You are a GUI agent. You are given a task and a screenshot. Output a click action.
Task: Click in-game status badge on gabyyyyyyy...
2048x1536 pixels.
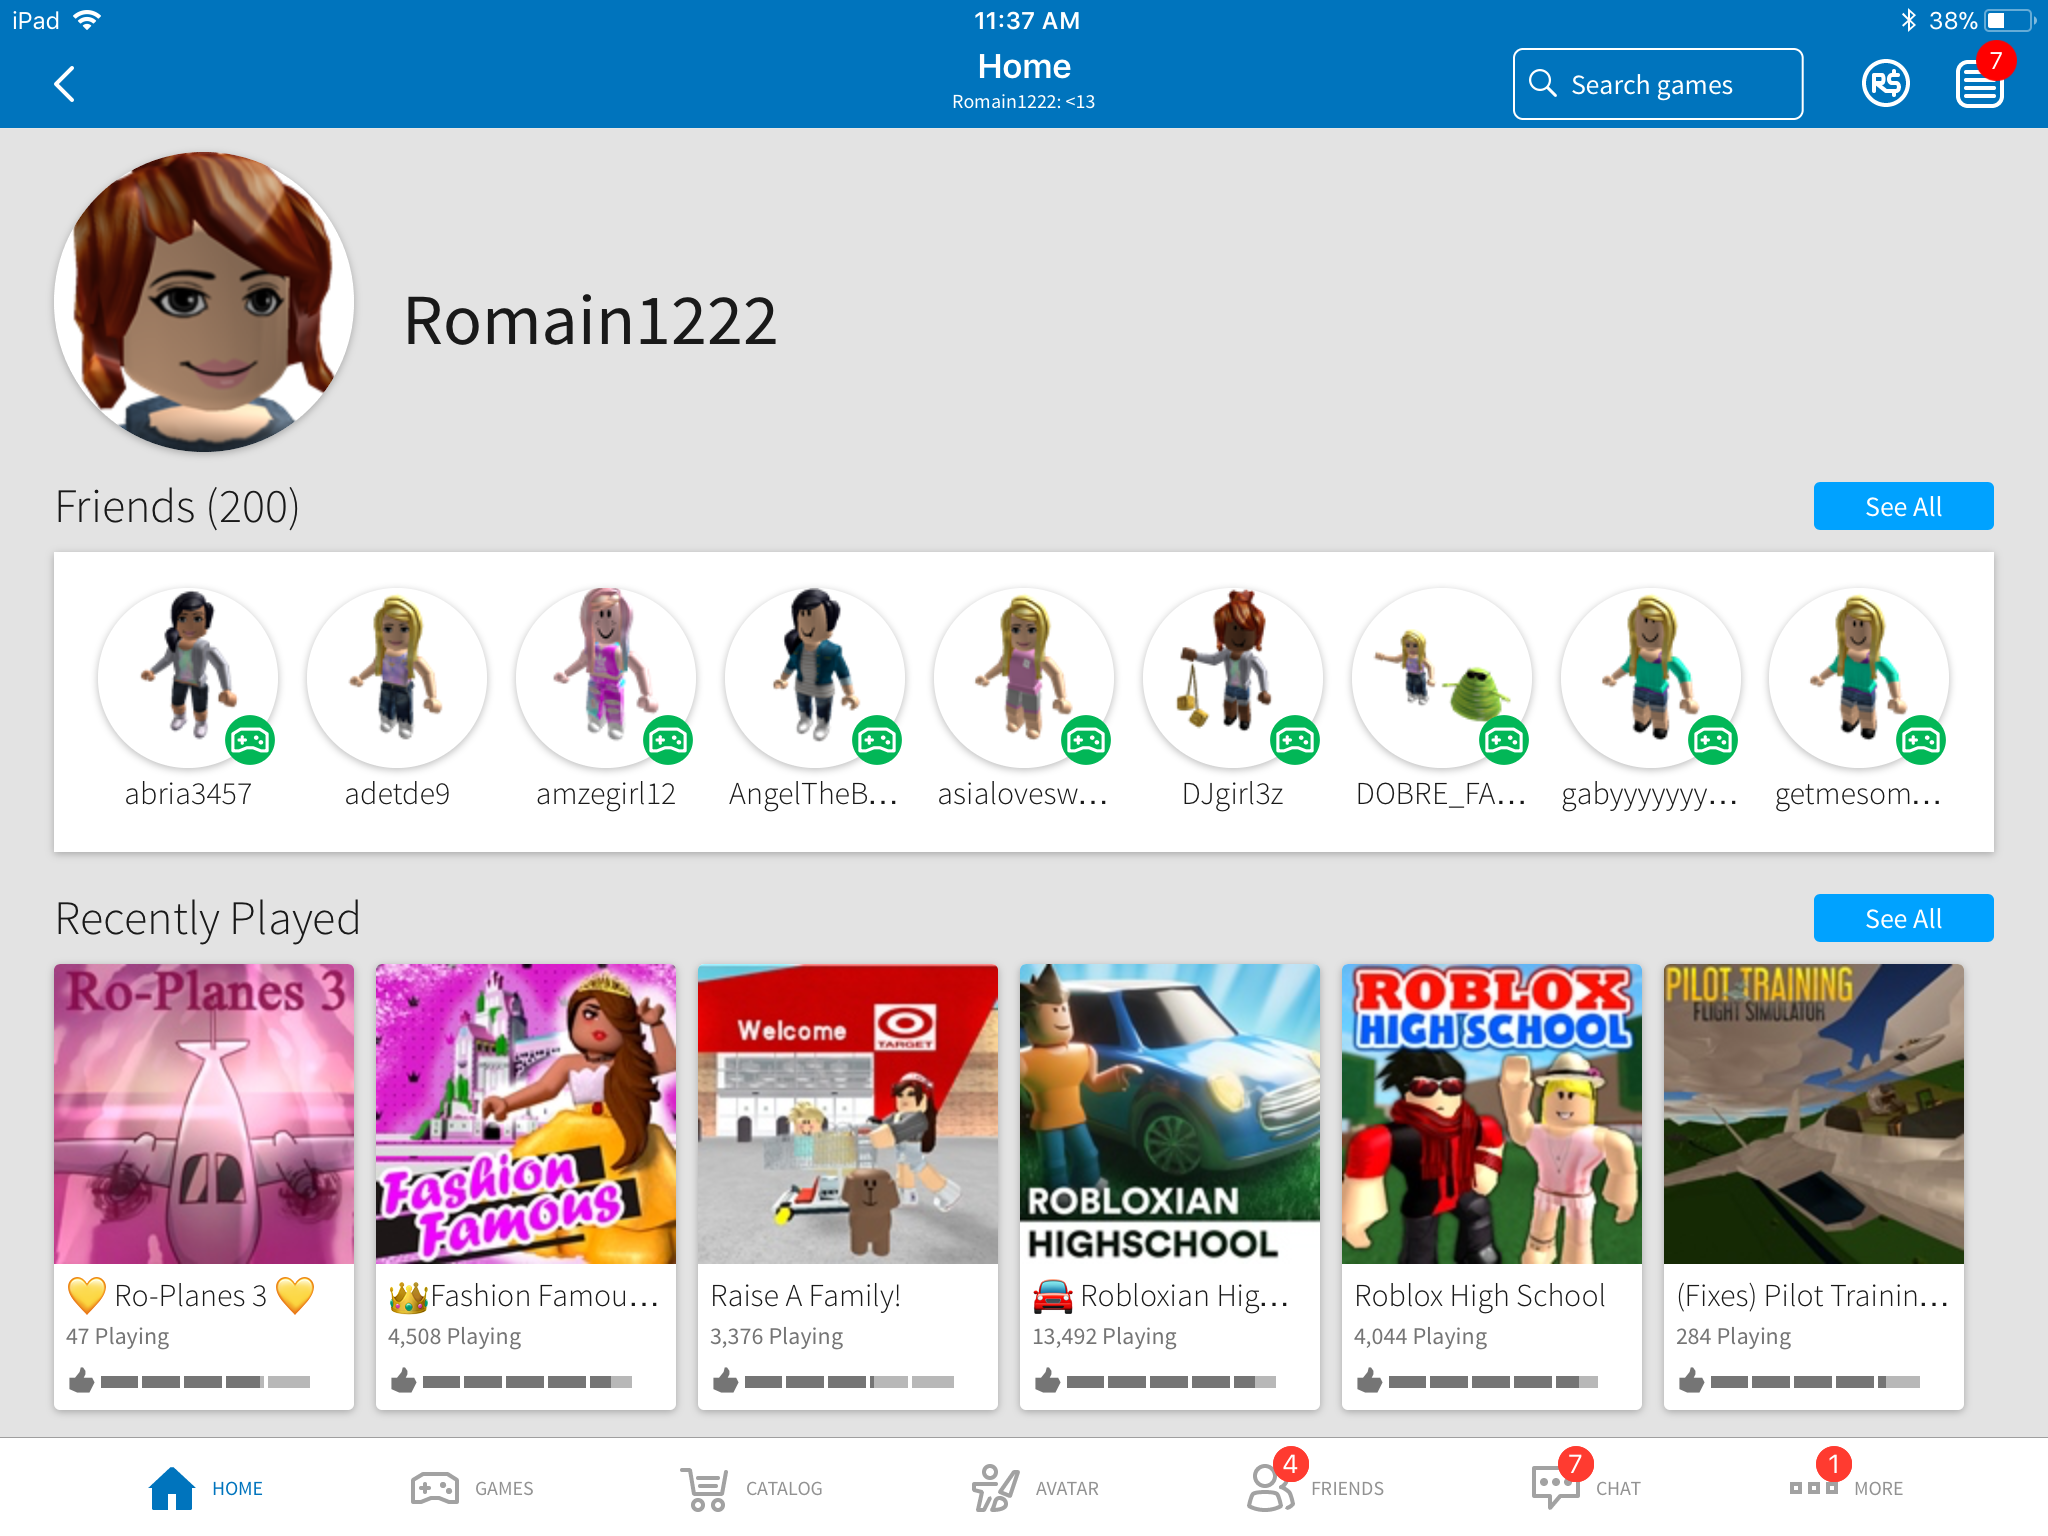(x=1713, y=740)
